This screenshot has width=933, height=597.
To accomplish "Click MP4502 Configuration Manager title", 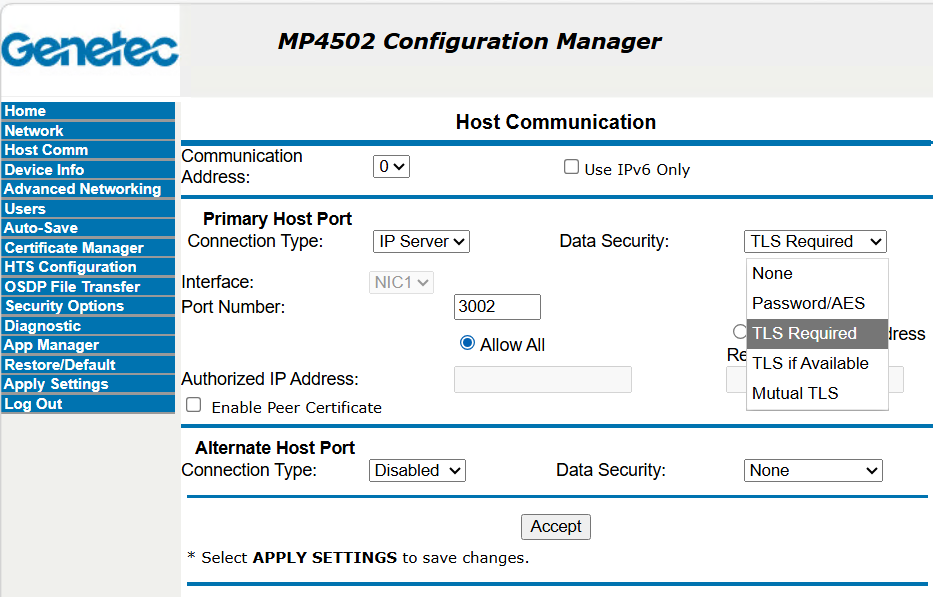I will 469,42.
